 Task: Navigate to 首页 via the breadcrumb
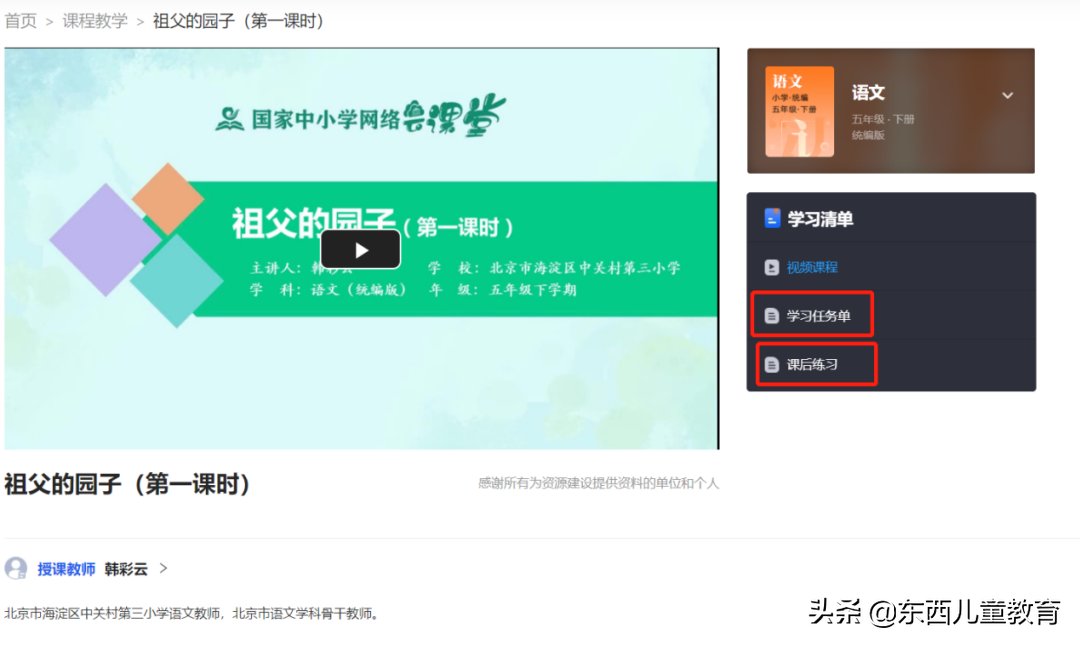(21, 20)
